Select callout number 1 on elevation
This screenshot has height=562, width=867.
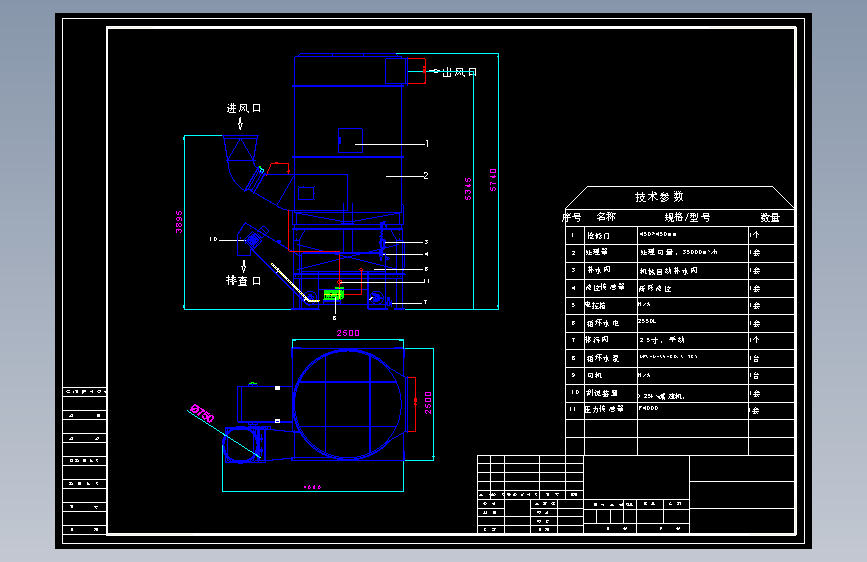(427, 144)
